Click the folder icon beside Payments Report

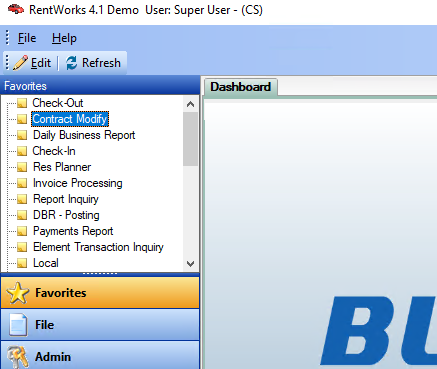coord(22,231)
